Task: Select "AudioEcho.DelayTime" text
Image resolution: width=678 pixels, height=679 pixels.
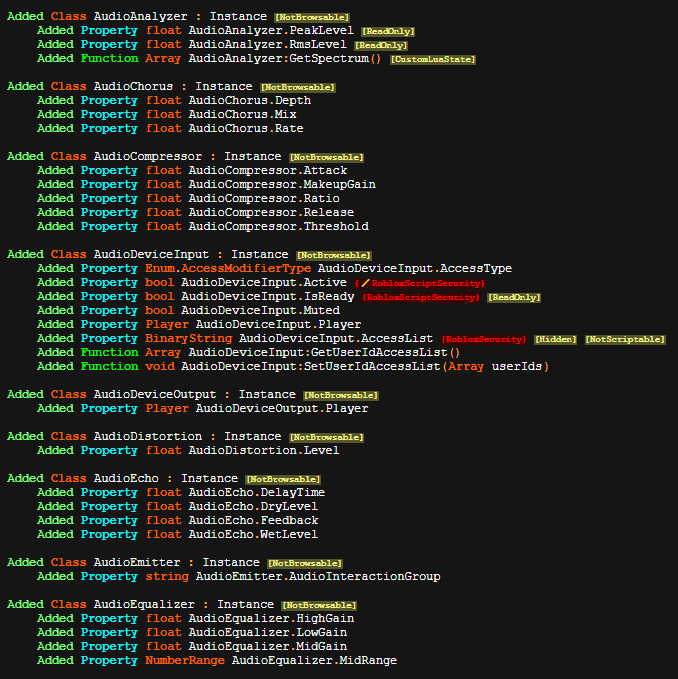Action: click(x=257, y=492)
